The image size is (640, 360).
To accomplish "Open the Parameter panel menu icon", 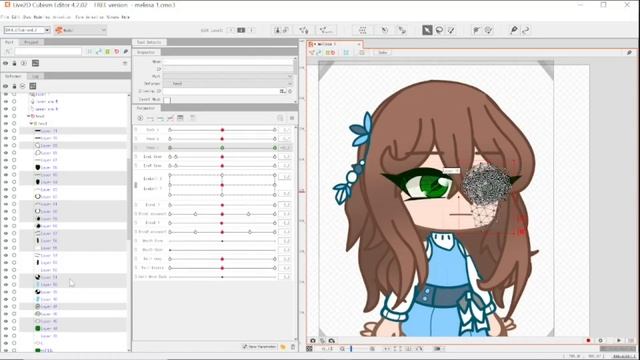I will coord(292,118).
